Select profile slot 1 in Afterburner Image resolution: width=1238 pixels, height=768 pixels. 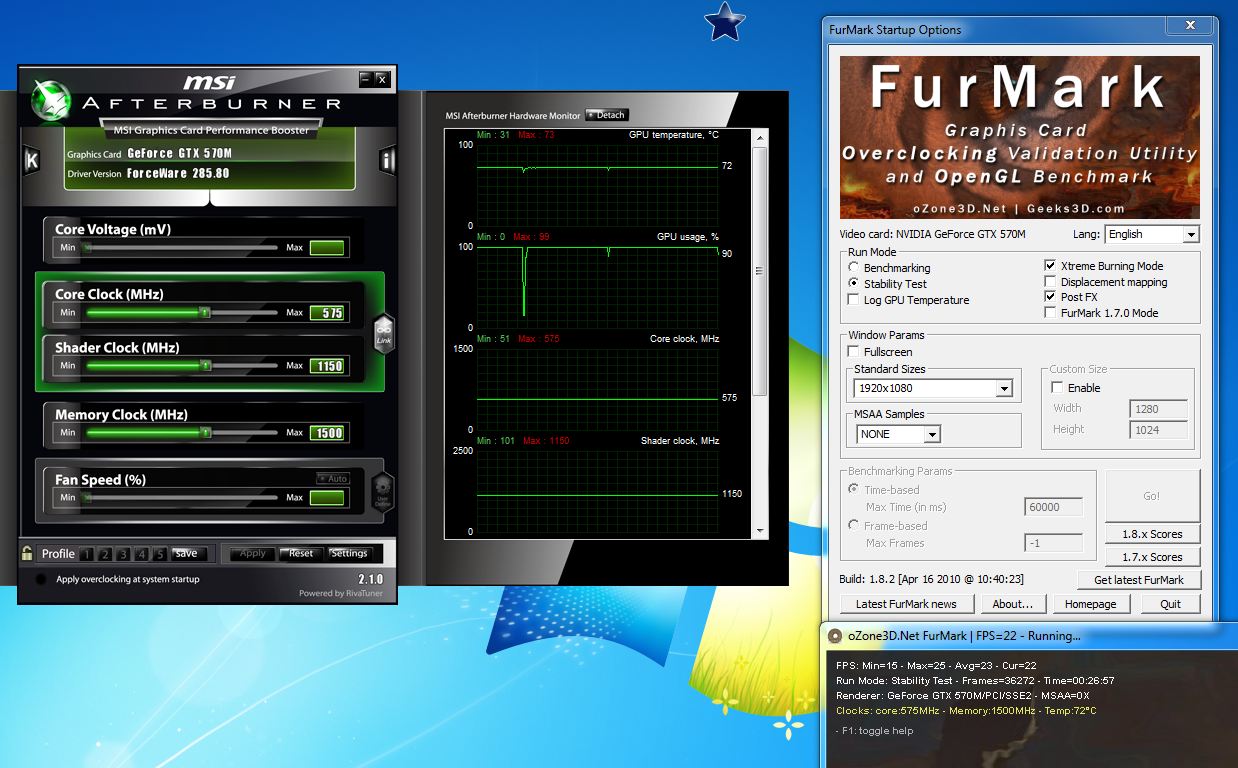88,554
